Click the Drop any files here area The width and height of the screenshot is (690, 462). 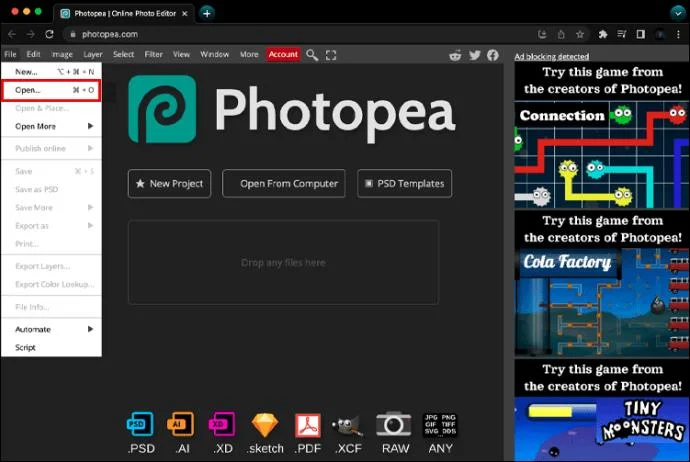283,263
